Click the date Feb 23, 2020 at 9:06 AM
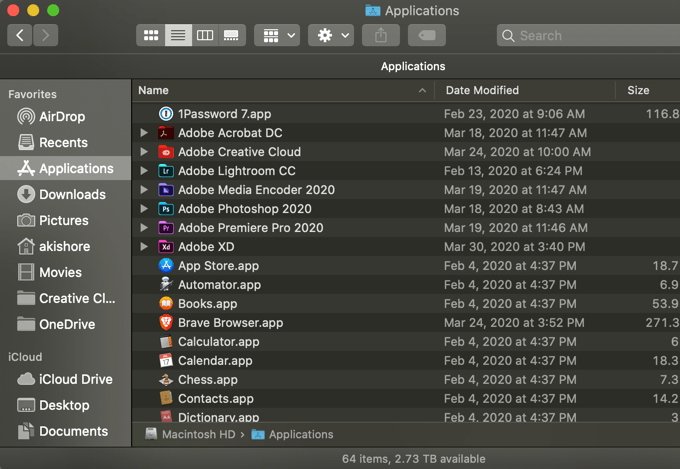 (x=514, y=114)
